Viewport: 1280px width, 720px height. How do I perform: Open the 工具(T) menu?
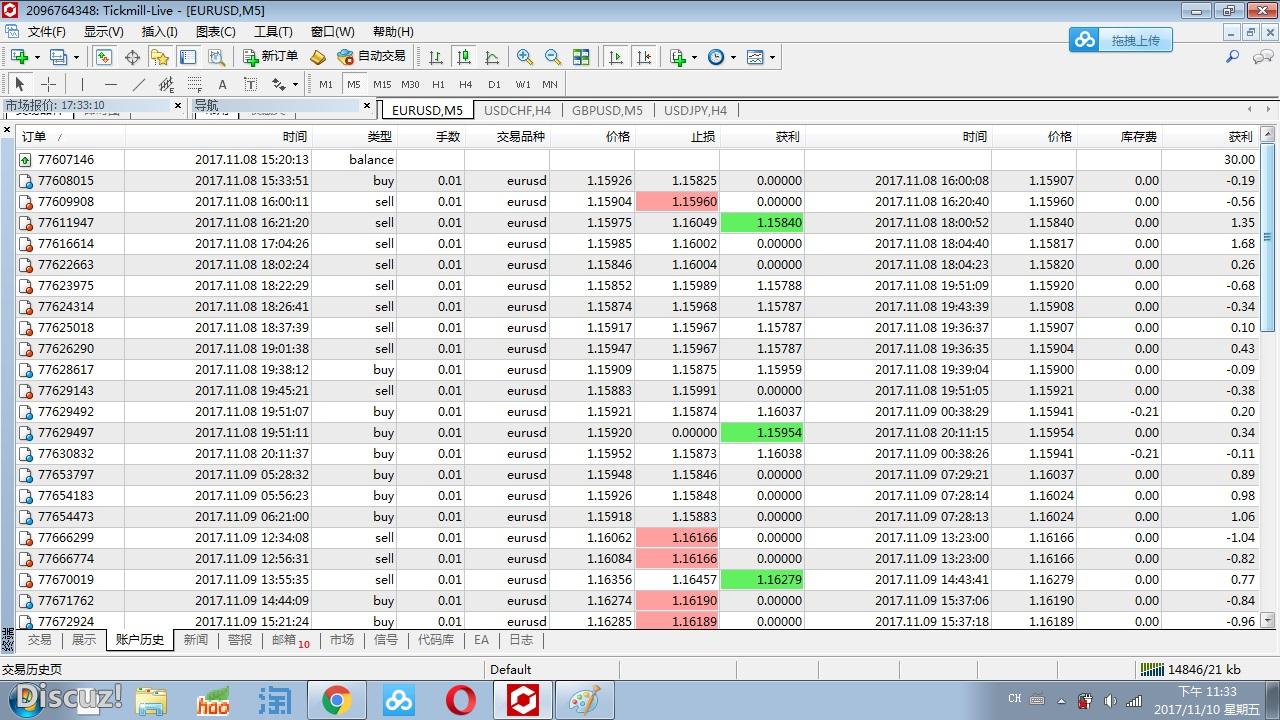click(x=273, y=32)
